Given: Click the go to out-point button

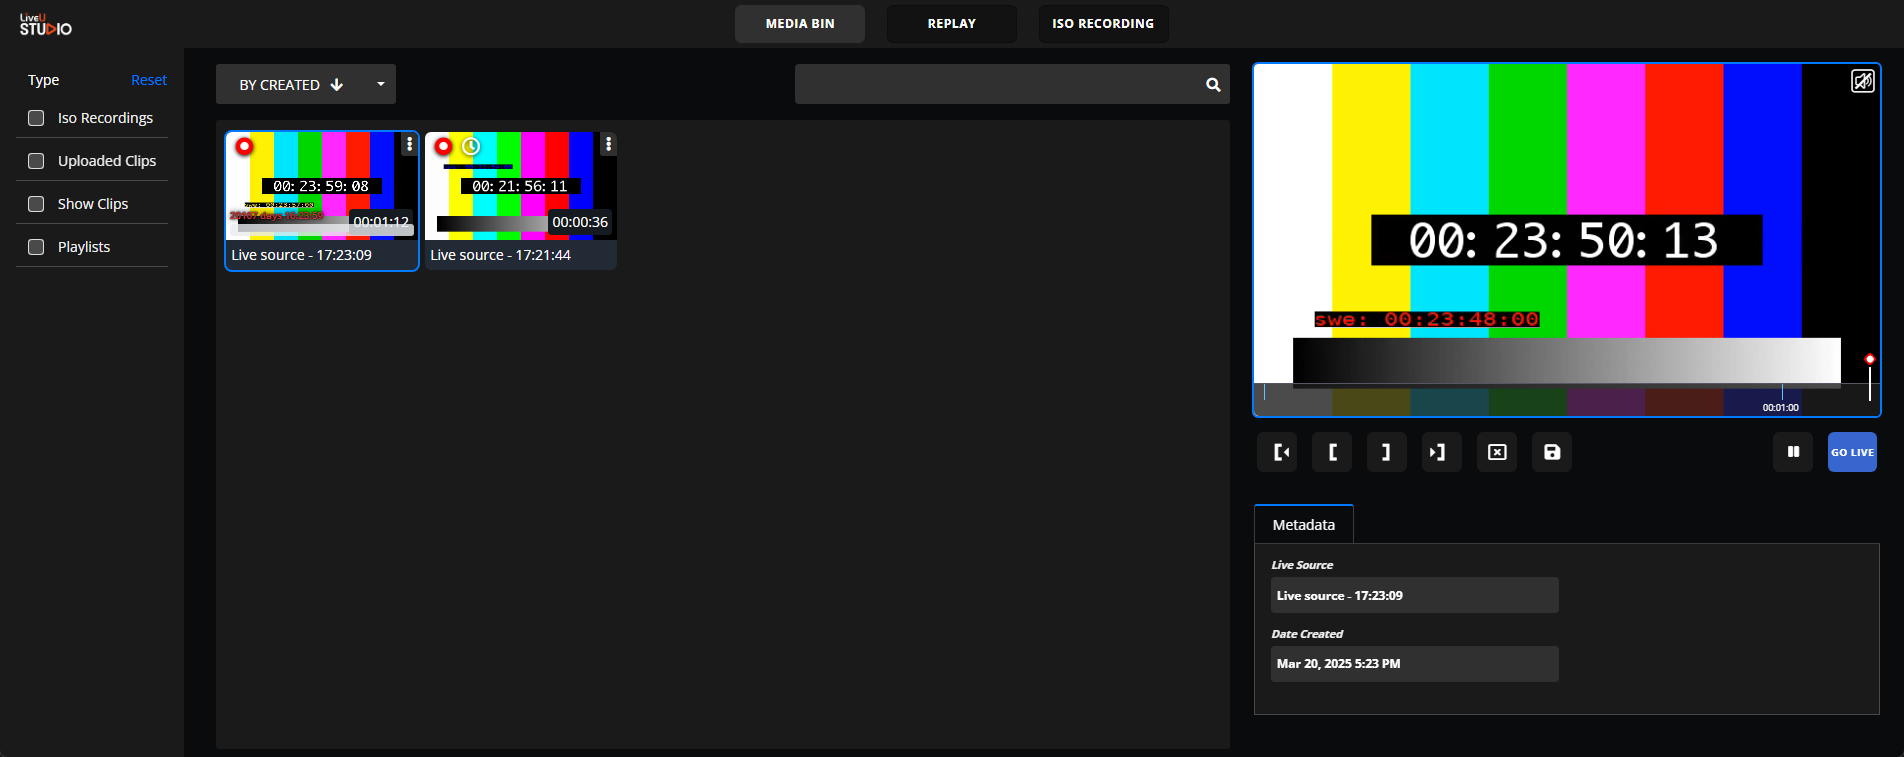Looking at the screenshot, I should [1441, 452].
